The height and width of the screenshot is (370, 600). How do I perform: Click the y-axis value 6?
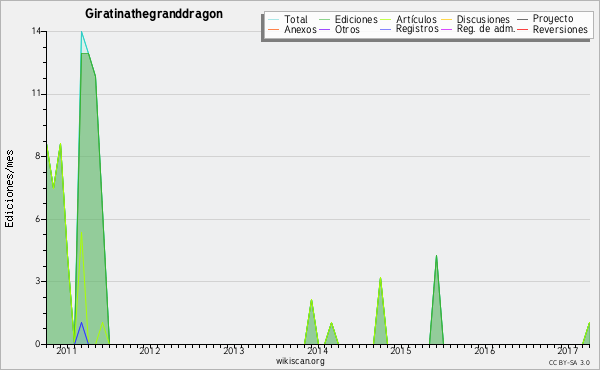tap(38, 219)
